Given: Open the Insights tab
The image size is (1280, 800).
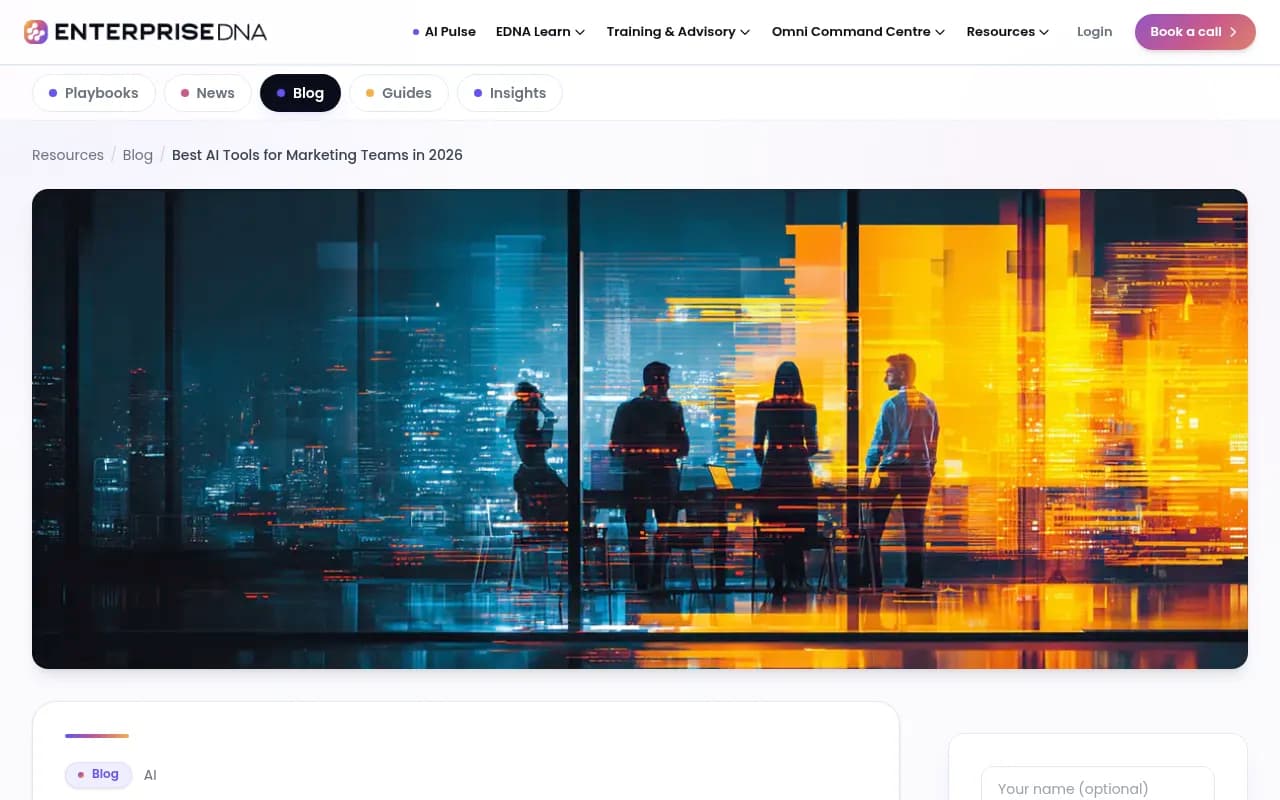Looking at the screenshot, I should coord(510,93).
